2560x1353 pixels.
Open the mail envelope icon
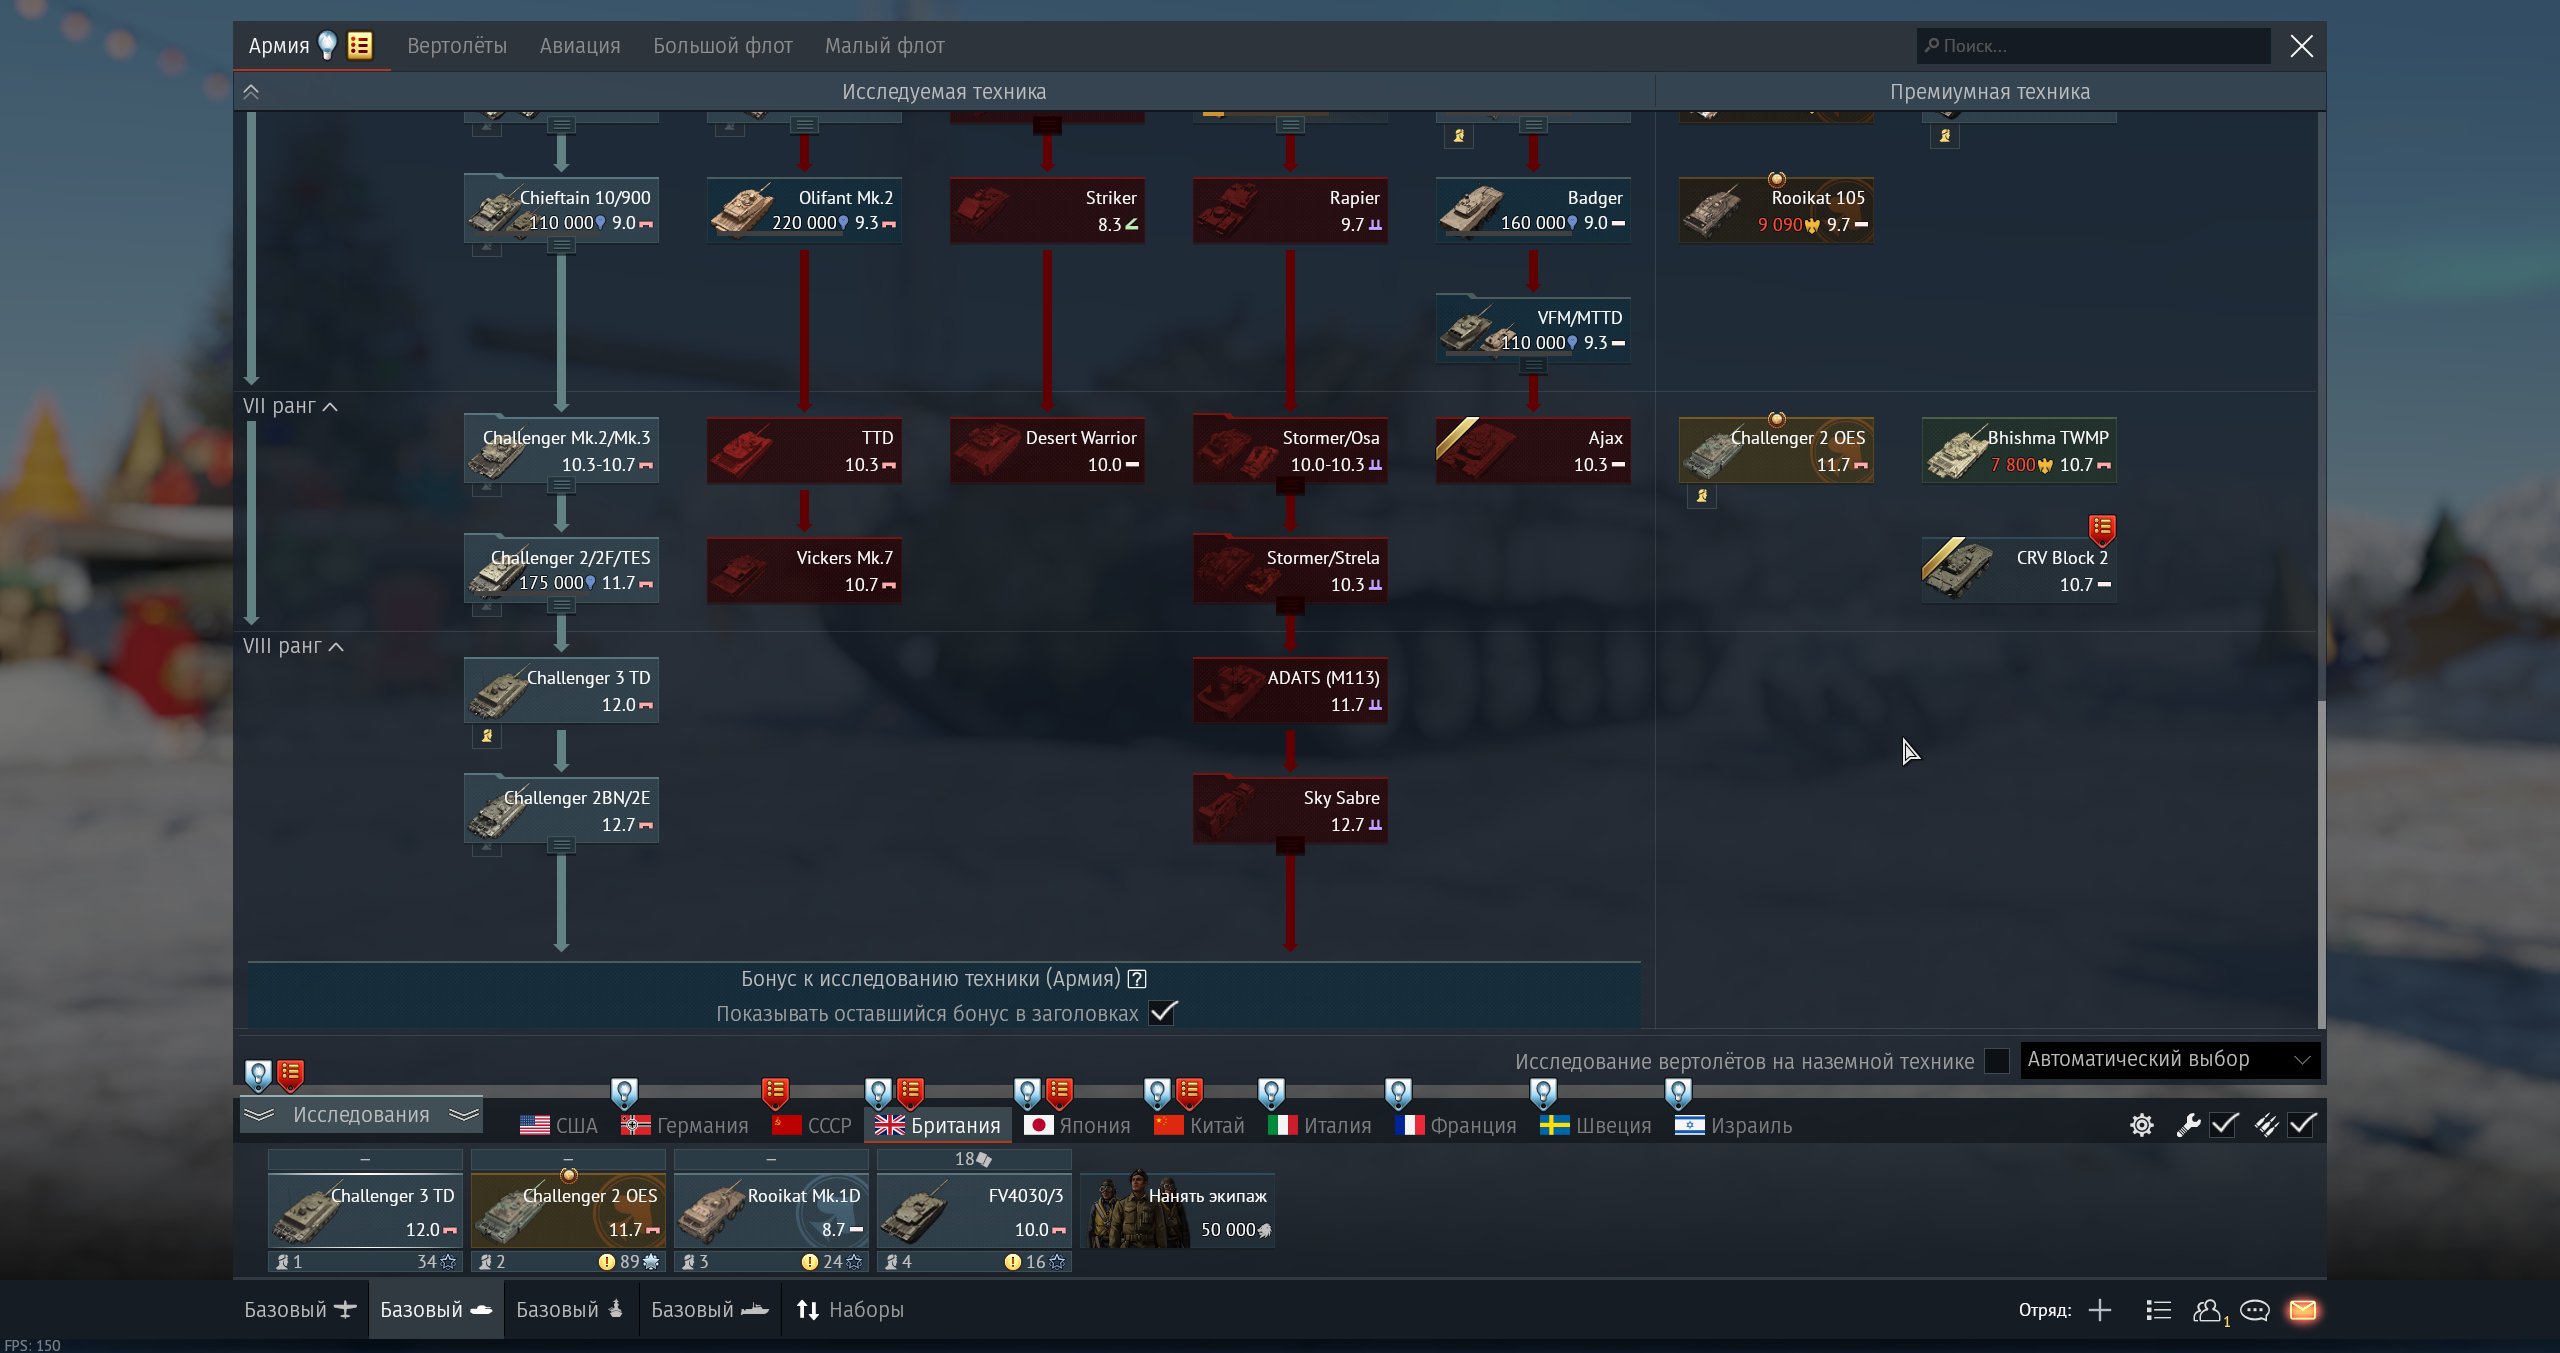(2302, 1310)
